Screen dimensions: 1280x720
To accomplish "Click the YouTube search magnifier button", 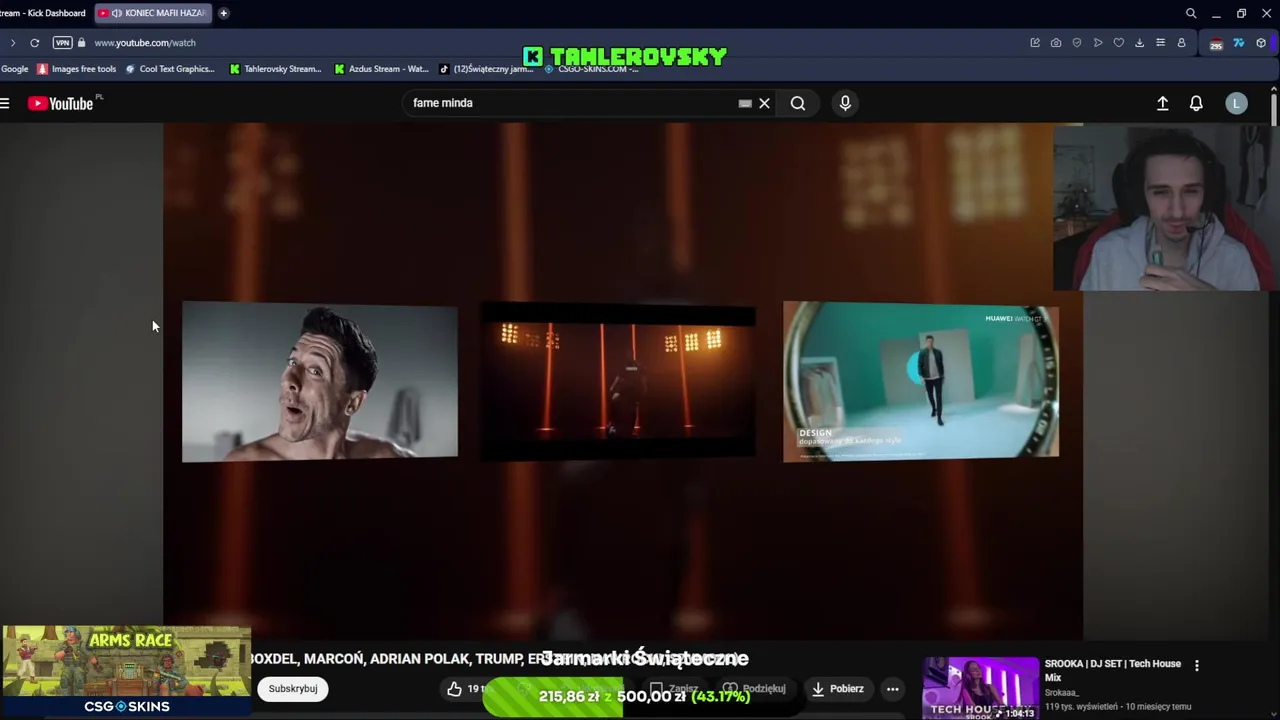I will 798,103.
